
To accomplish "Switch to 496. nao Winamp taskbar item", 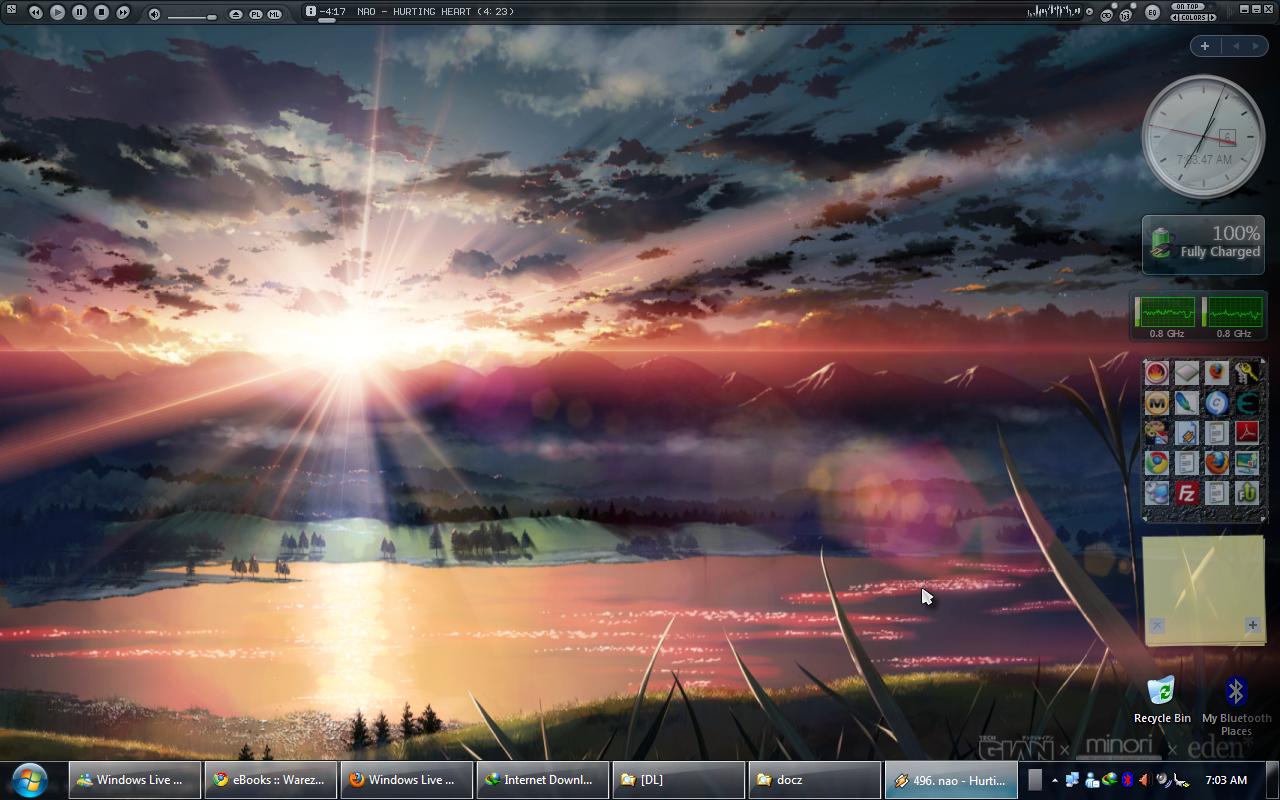I will tap(950, 780).
